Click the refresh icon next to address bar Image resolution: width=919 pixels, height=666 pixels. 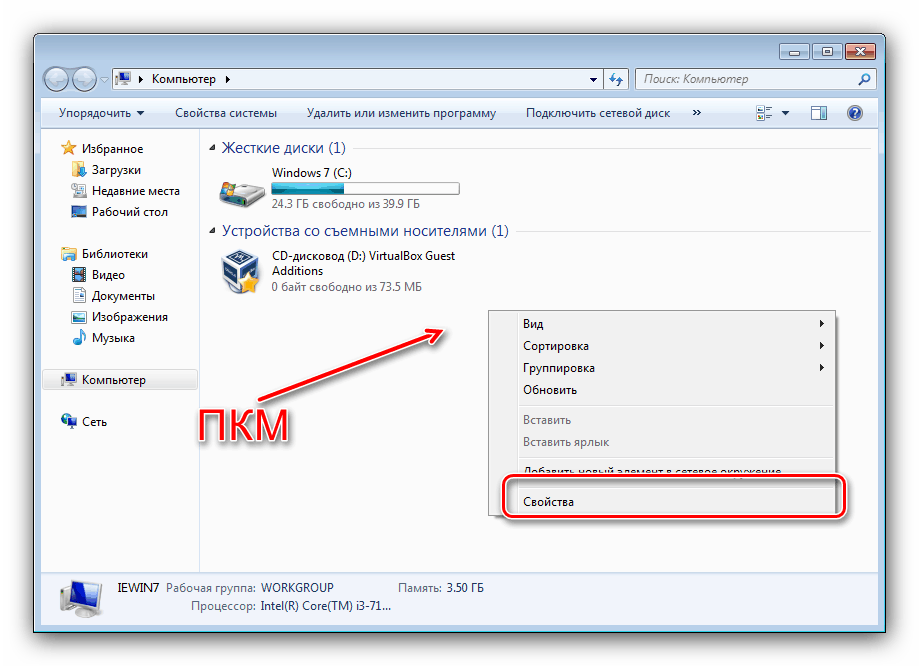click(616, 79)
